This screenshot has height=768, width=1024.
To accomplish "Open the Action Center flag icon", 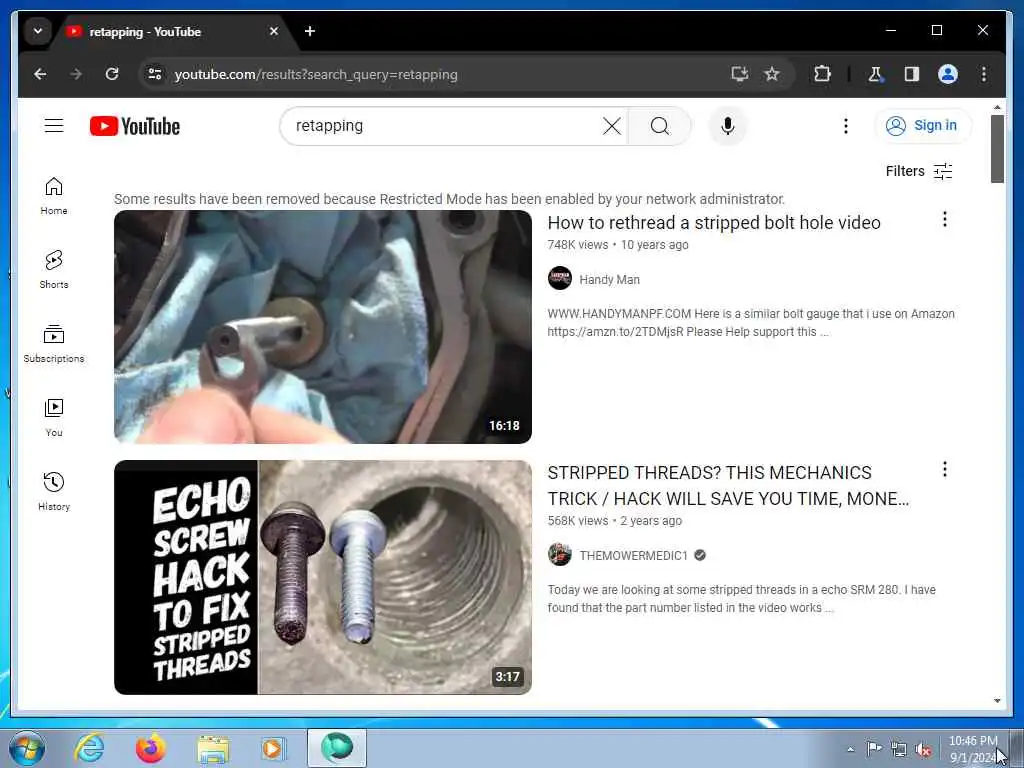I will 874,748.
